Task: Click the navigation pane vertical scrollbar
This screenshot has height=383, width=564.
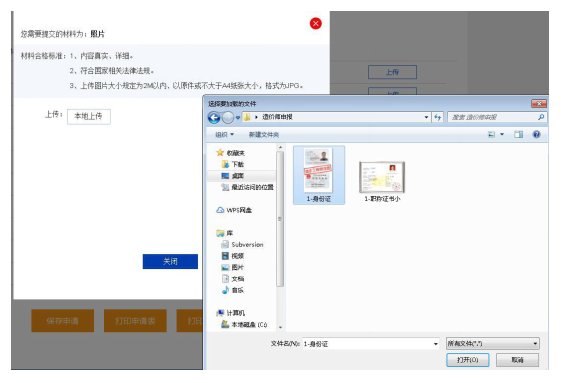Action: 280,219
